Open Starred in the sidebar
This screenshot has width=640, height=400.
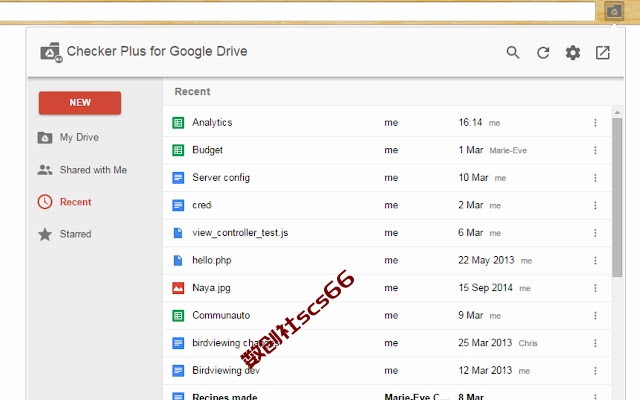pos(76,234)
